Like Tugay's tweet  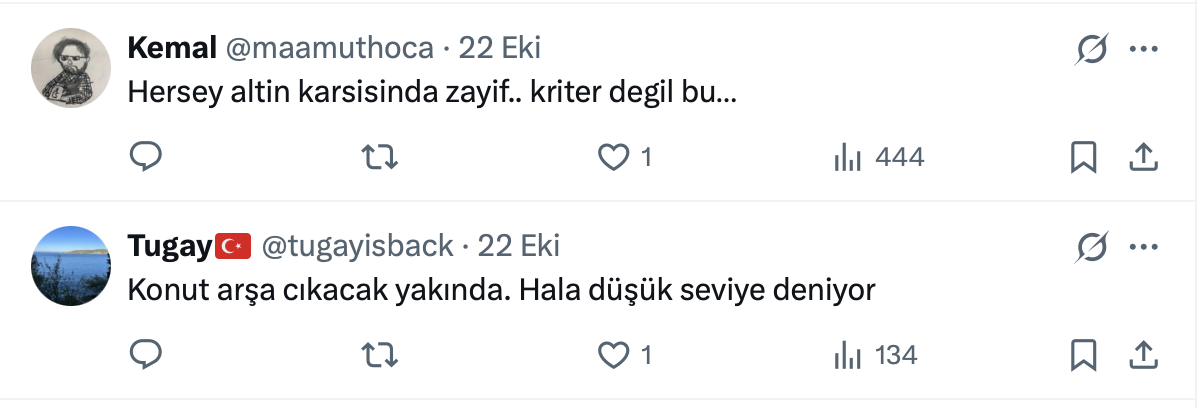pos(613,354)
